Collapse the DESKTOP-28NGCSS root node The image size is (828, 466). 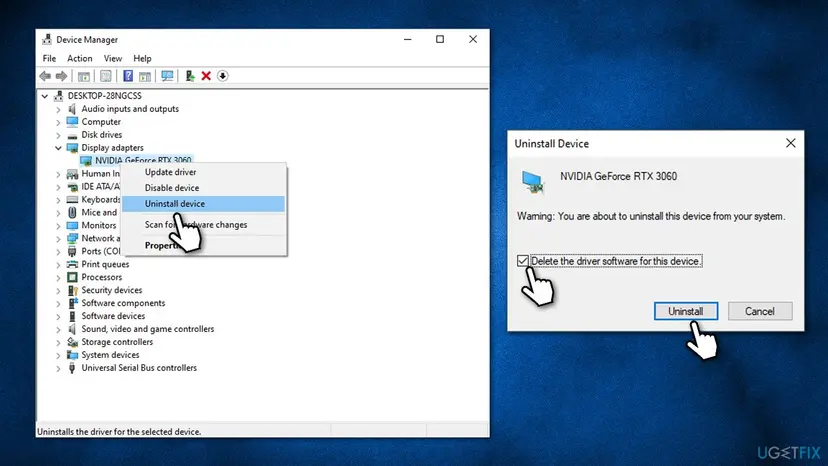[x=45, y=96]
